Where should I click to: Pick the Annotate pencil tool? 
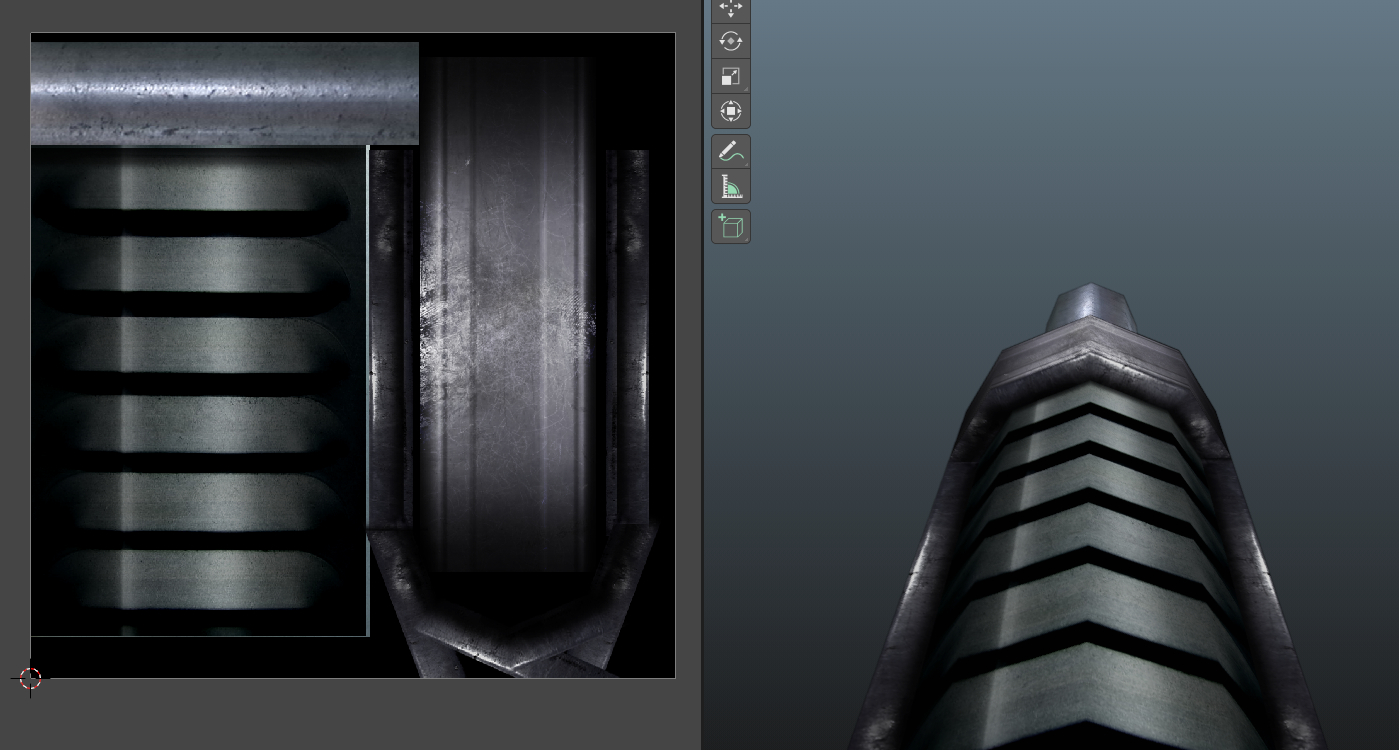click(x=731, y=152)
